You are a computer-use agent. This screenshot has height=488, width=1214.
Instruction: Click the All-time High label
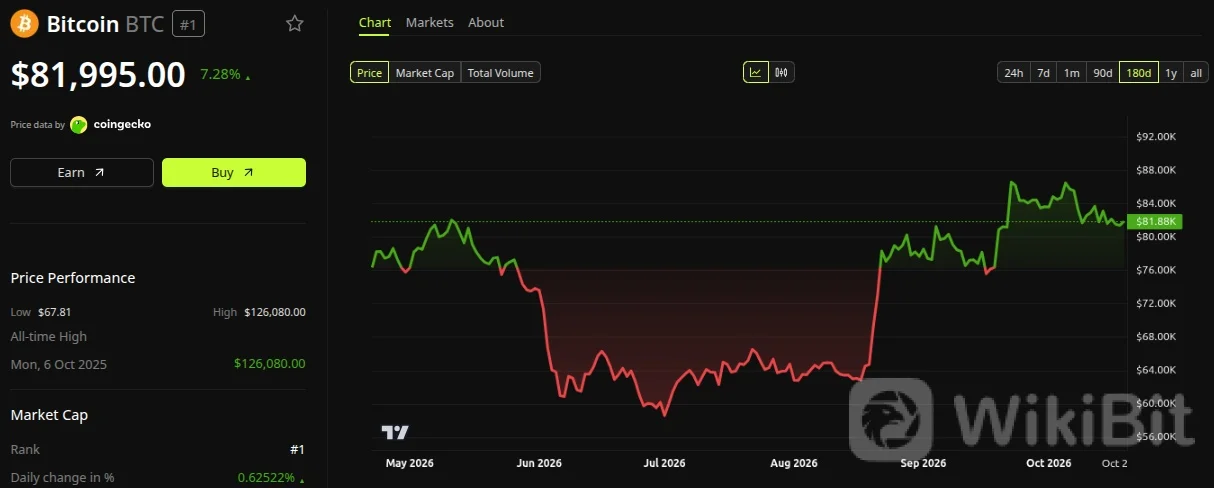[48, 337]
